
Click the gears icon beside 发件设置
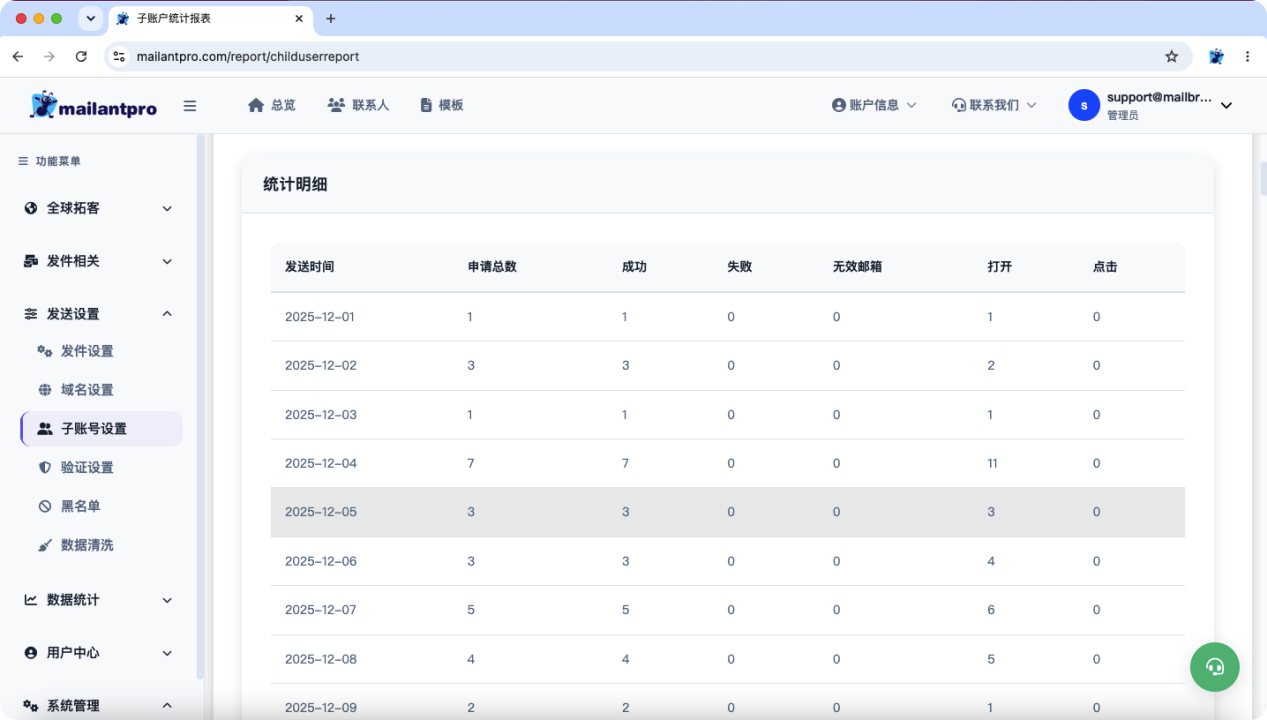pos(45,351)
